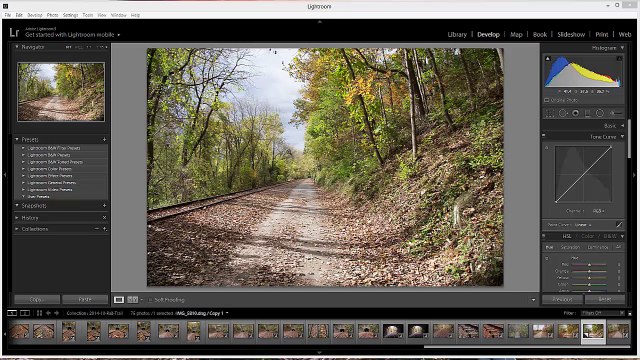Hide the right panel group arrow
This screenshot has width=640, height=360.
point(634,175)
